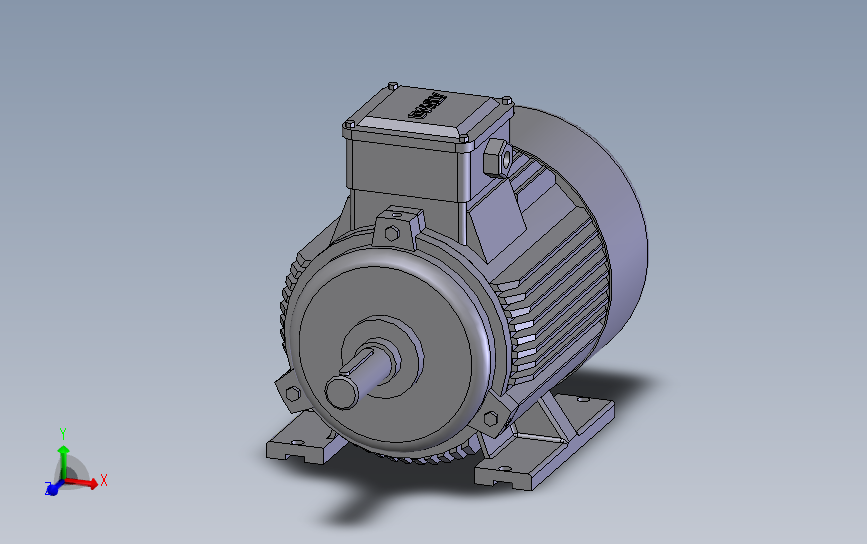Image resolution: width=867 pixels, height=544 pixels.
Task: Click the red X axis of the orientation triad
Action: [82, 483]
